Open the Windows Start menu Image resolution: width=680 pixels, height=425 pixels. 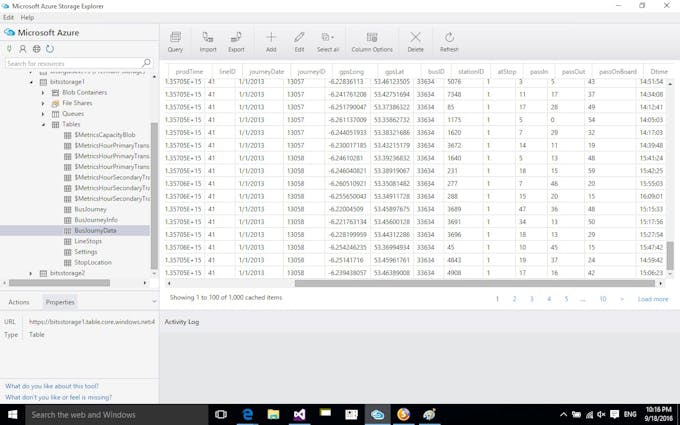(13, 415)
